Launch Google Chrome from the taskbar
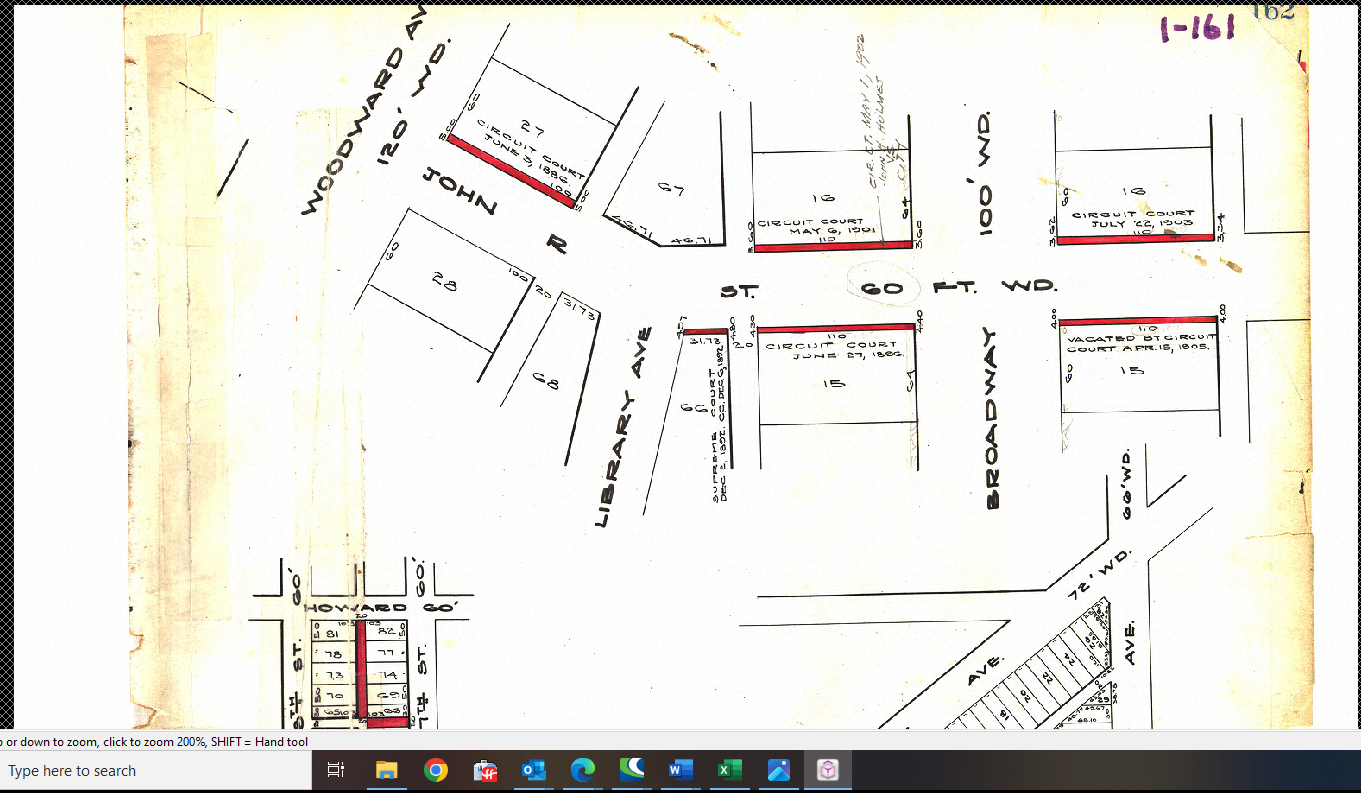Image resolution: width=1361 pixels, height=794 pixels. click(x=435, y=770)
